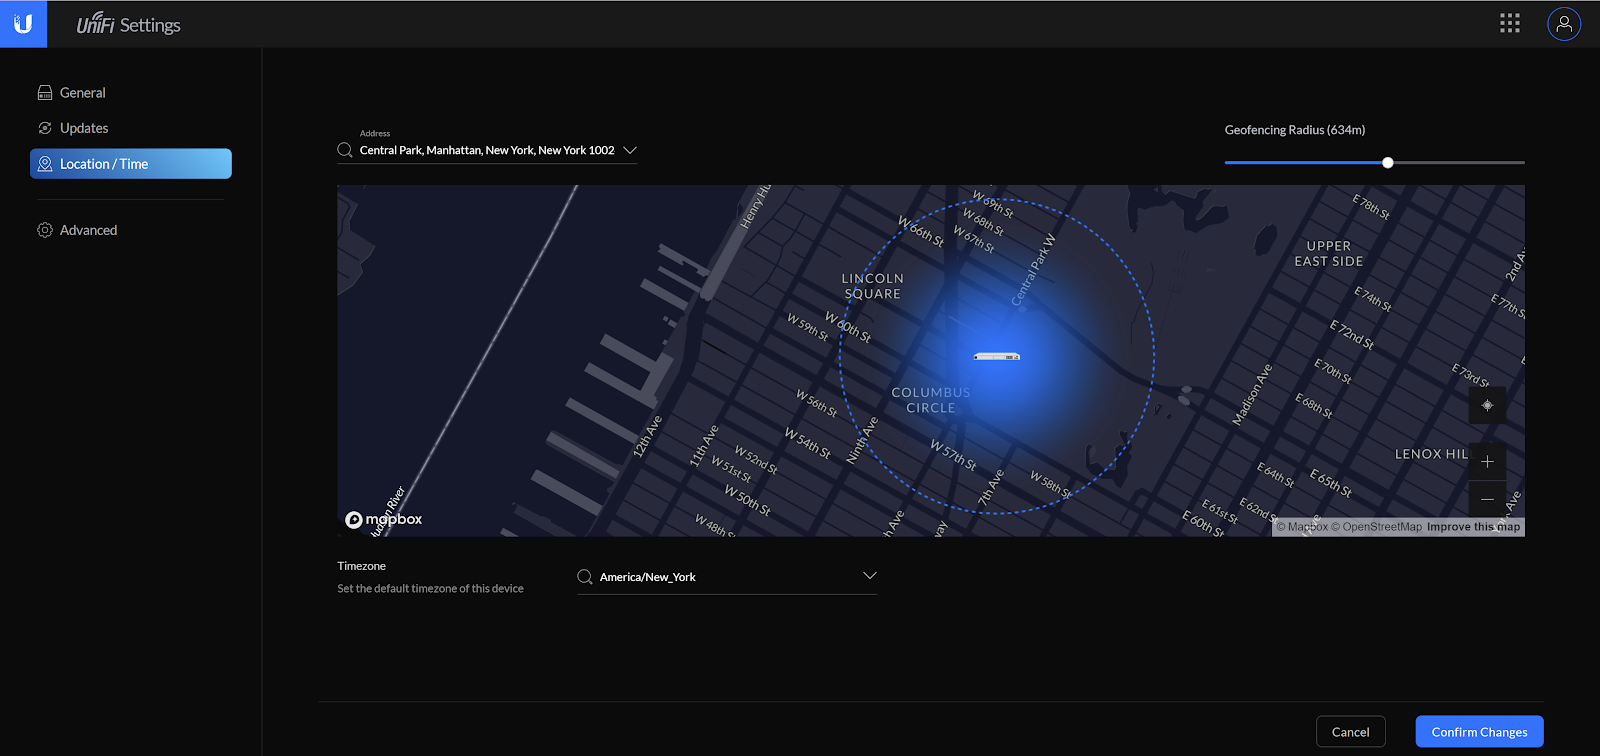Click Geofencing Radius (634m) label

(x=1295, y=130)
